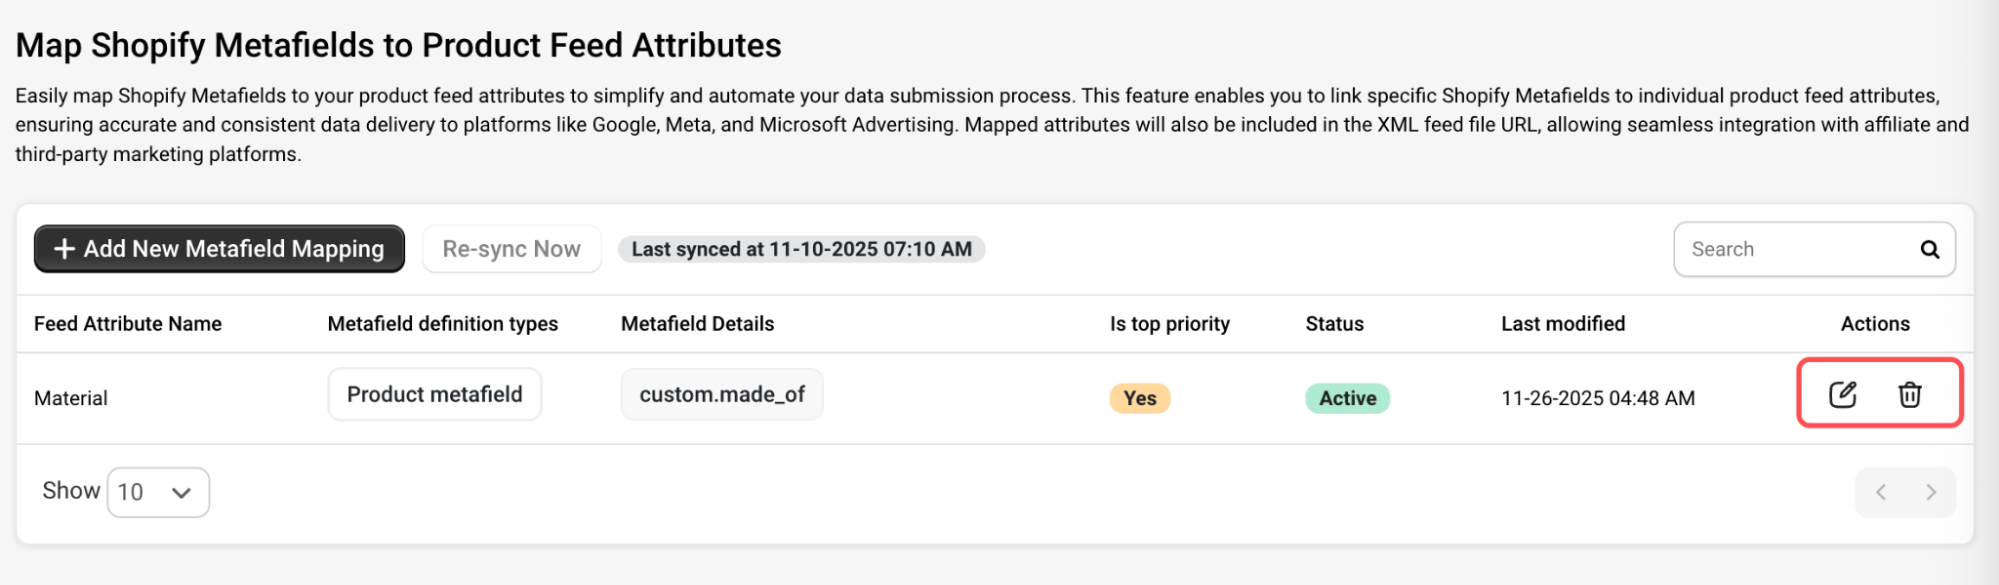Click the Last synced timestamp badge
This screenshot has width=1999, height=585.
point(801,249)
